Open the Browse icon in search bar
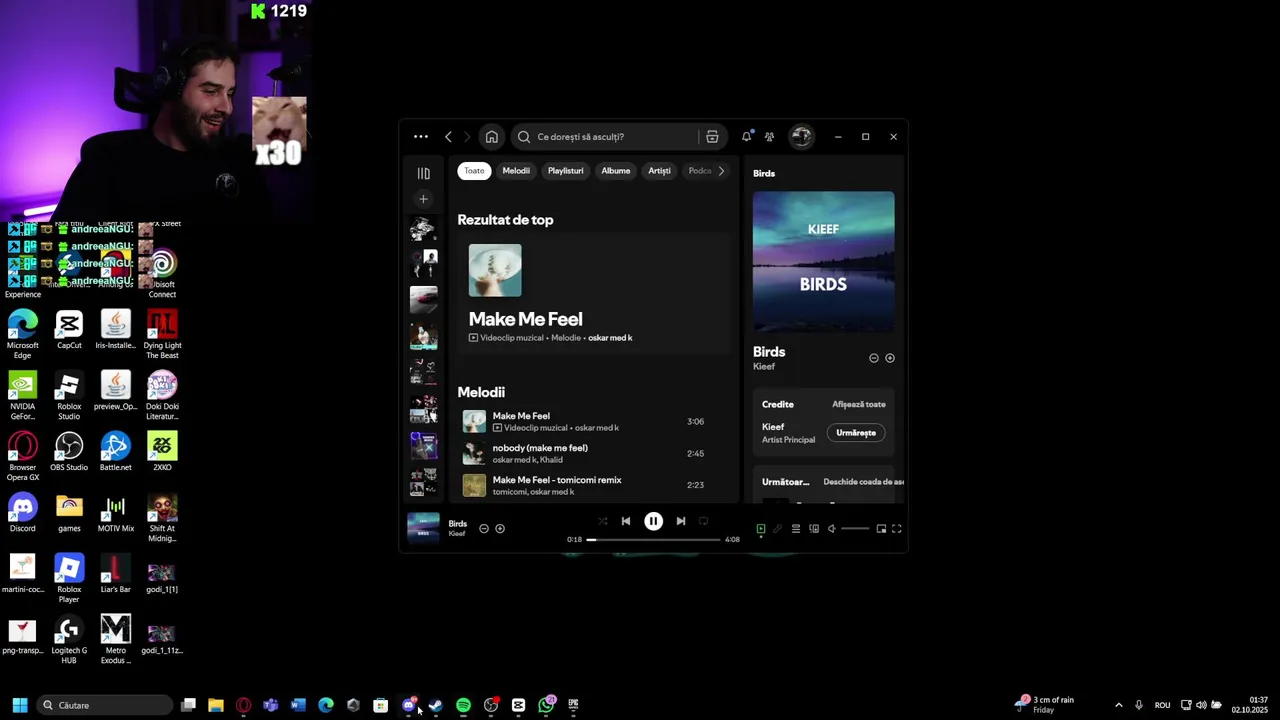1280x720 pixels. (712, 137)
